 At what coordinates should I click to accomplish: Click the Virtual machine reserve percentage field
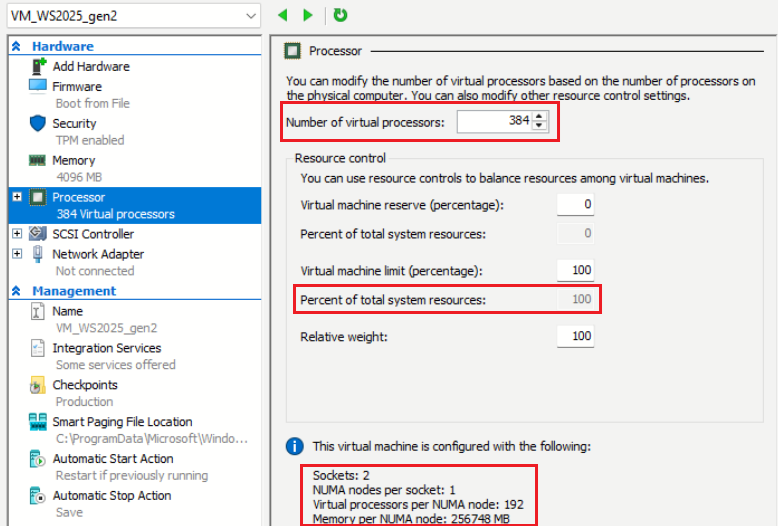[575, 205]
